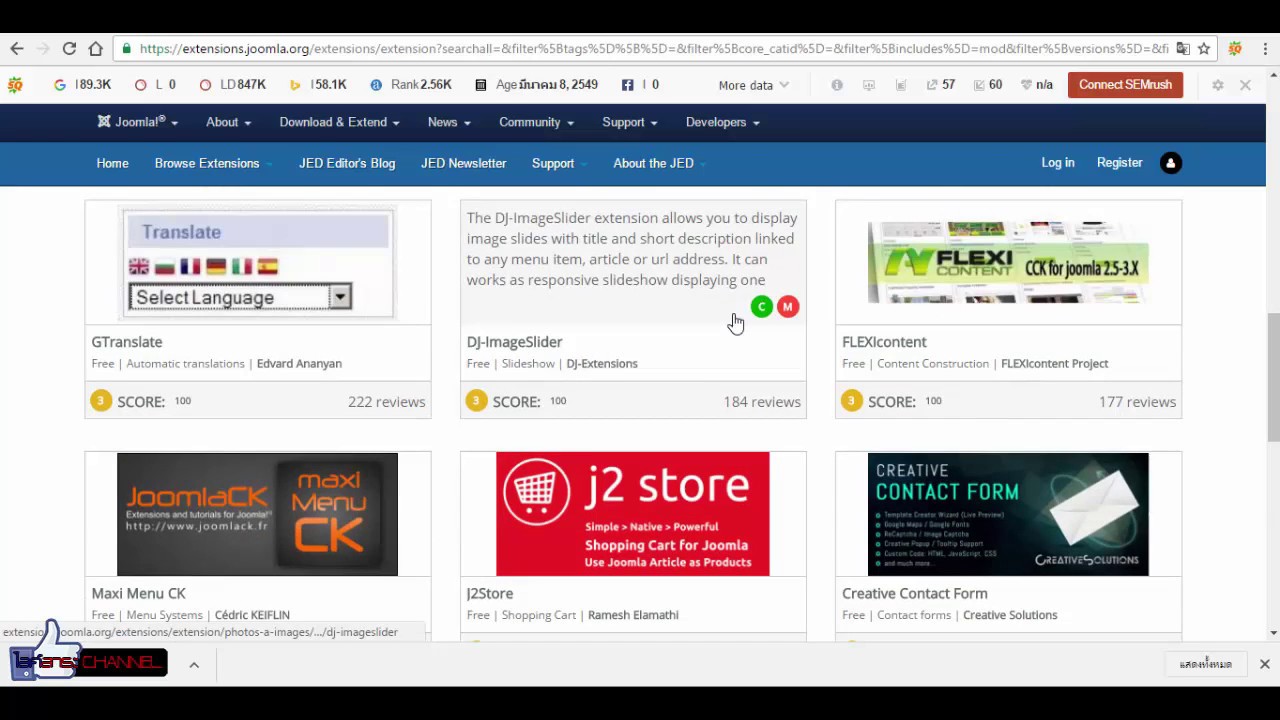Click 184 reviews on DJ-ImageSlider
This screenshot has width=1280, height=720.
pyautogui.click(x=762, y=402)
